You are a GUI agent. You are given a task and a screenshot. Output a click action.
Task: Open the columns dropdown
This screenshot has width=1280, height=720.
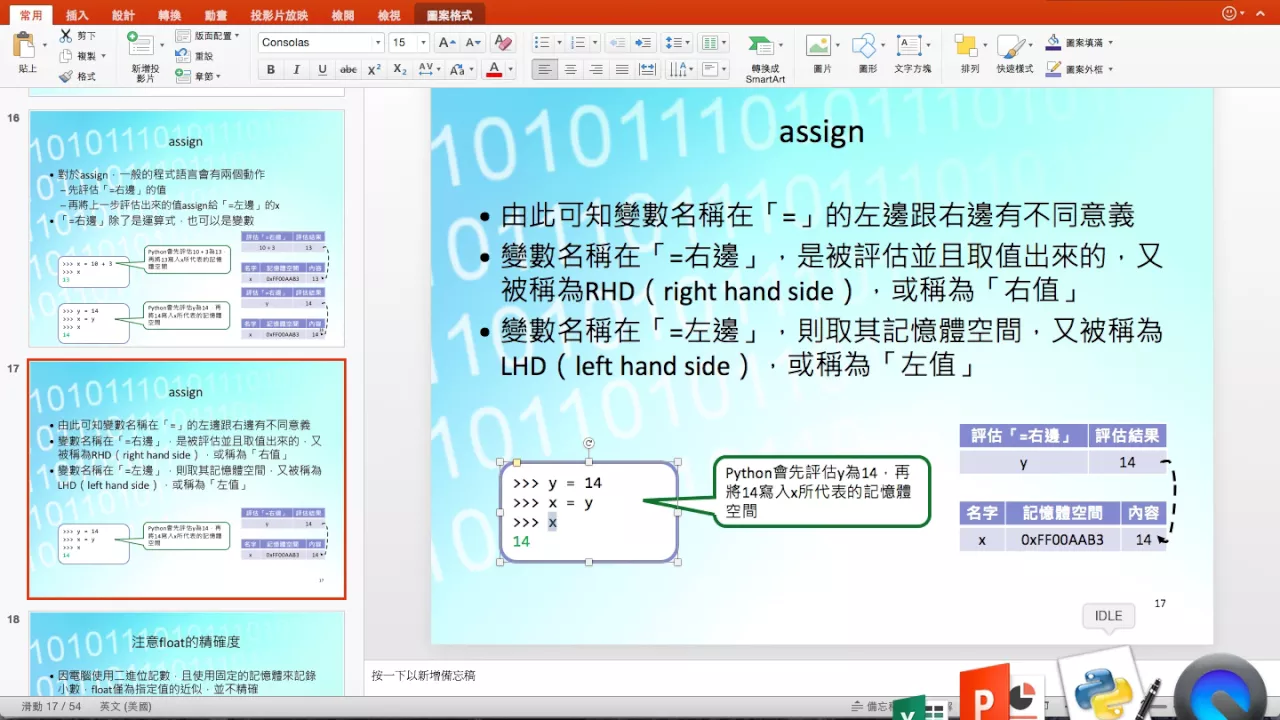pyautogui.click(x=713, y=43)
